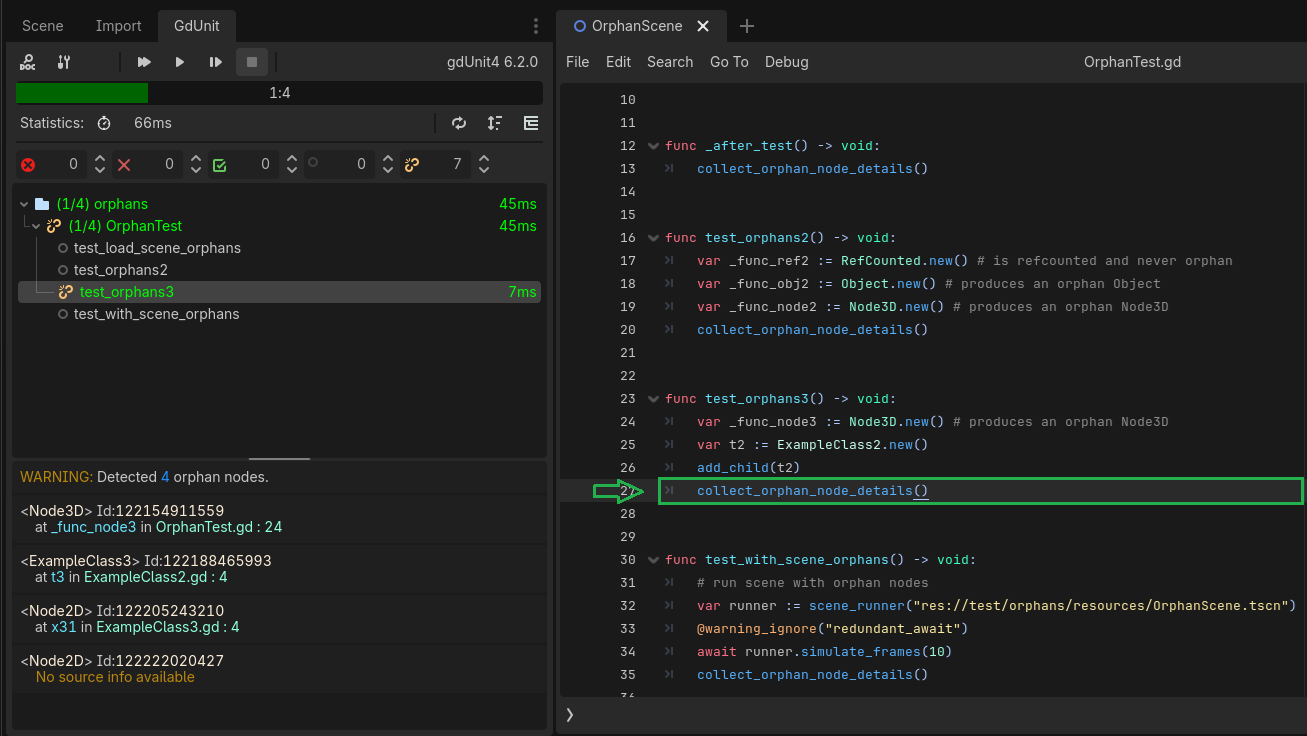This screenshot has width=1307, height=736.
Task: Collapse the OrphanTest suite node
Action: [36, 226]
